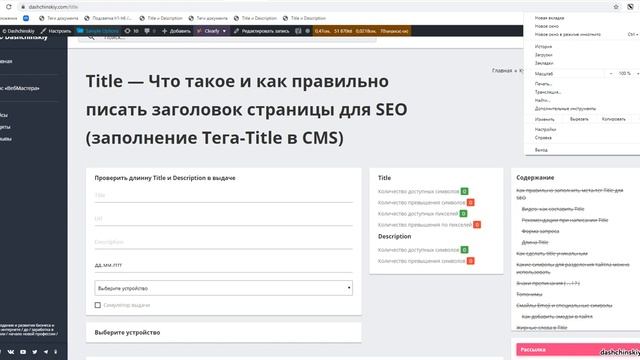The height and width of the screenshot is (360, 640).
Task: Choose «Печать...» in the Chrome menu
Action: [543, 84]
